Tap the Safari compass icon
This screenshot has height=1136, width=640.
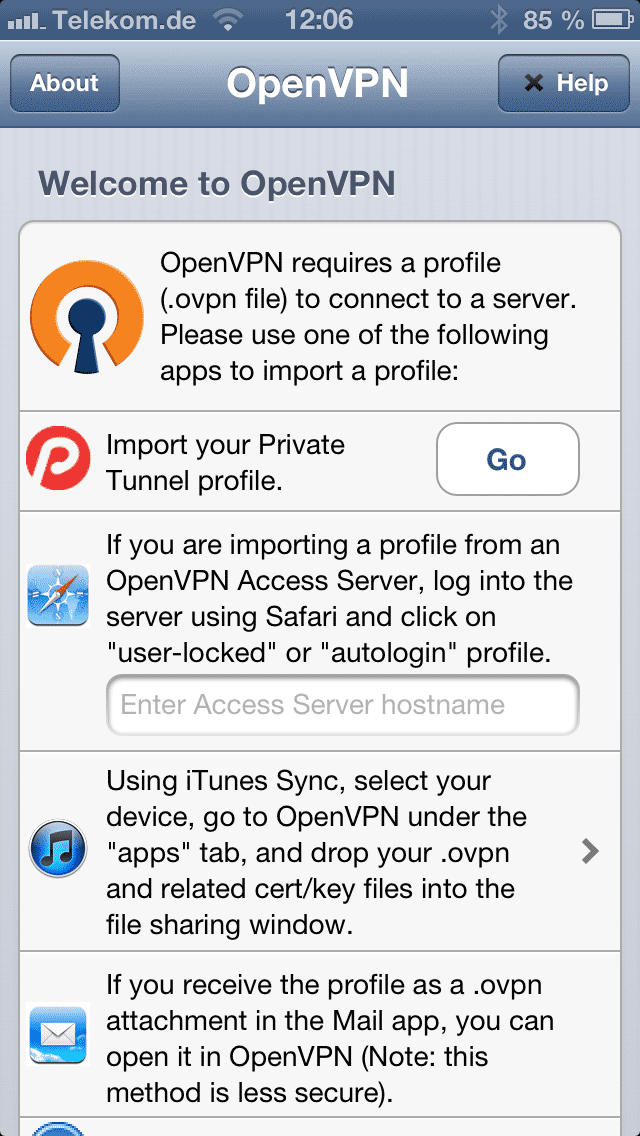click(x=58, y=596)
